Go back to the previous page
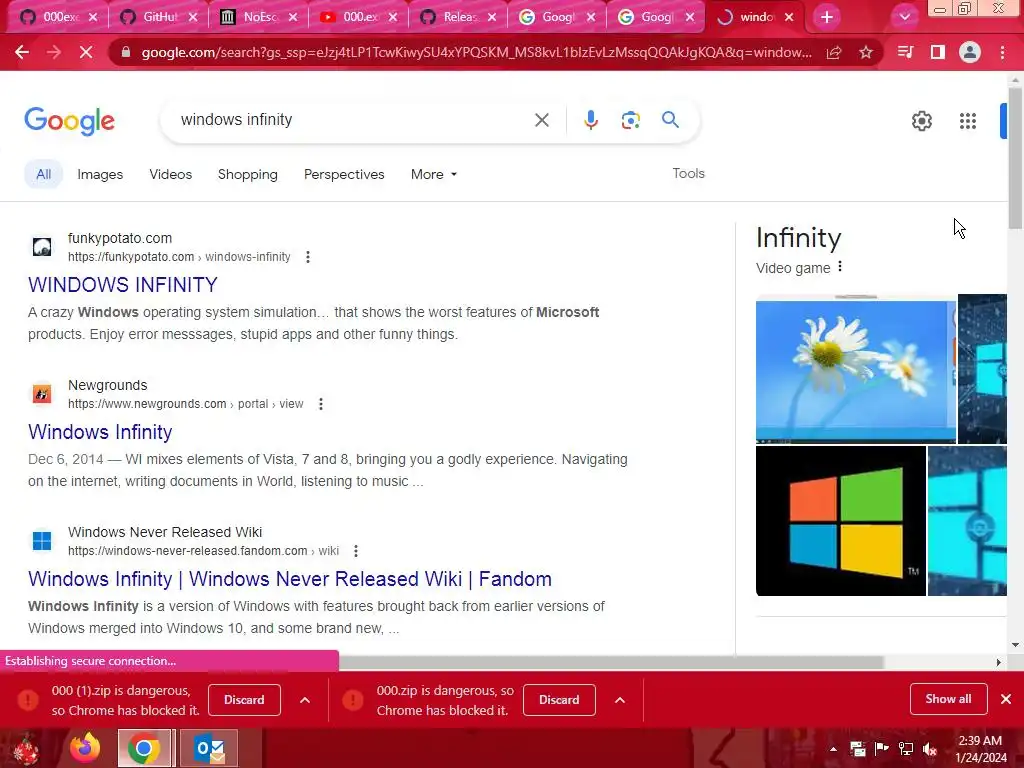 point(22,52)
